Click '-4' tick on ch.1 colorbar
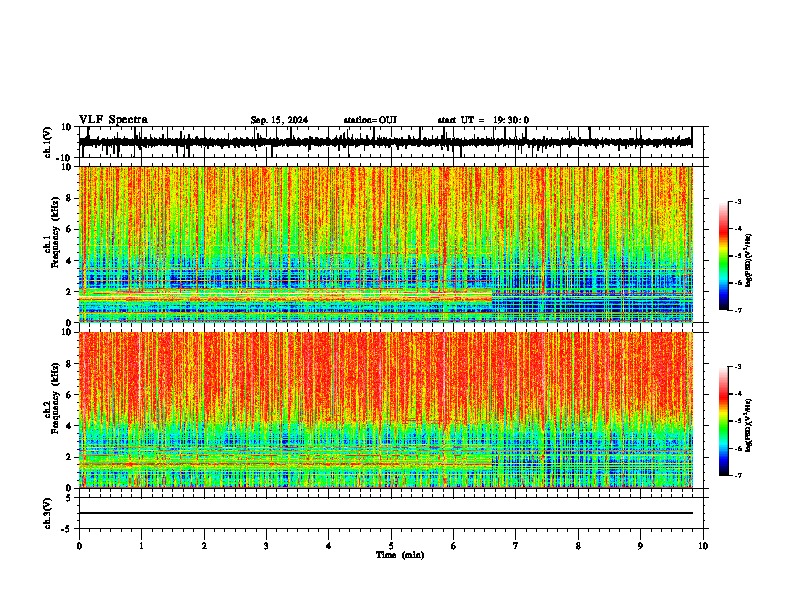Viewport: 792px width, 612px height. coord(737,229)
